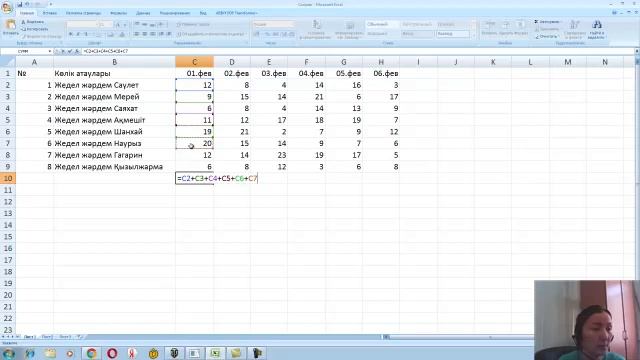Click Format (Формат) button in Cells group
640x360 pixels.
pos(521,28)
